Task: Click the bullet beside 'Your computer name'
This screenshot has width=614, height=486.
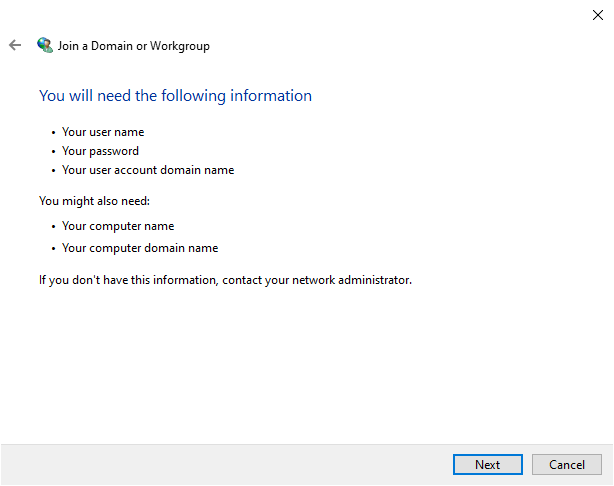Action: (52, 227)
